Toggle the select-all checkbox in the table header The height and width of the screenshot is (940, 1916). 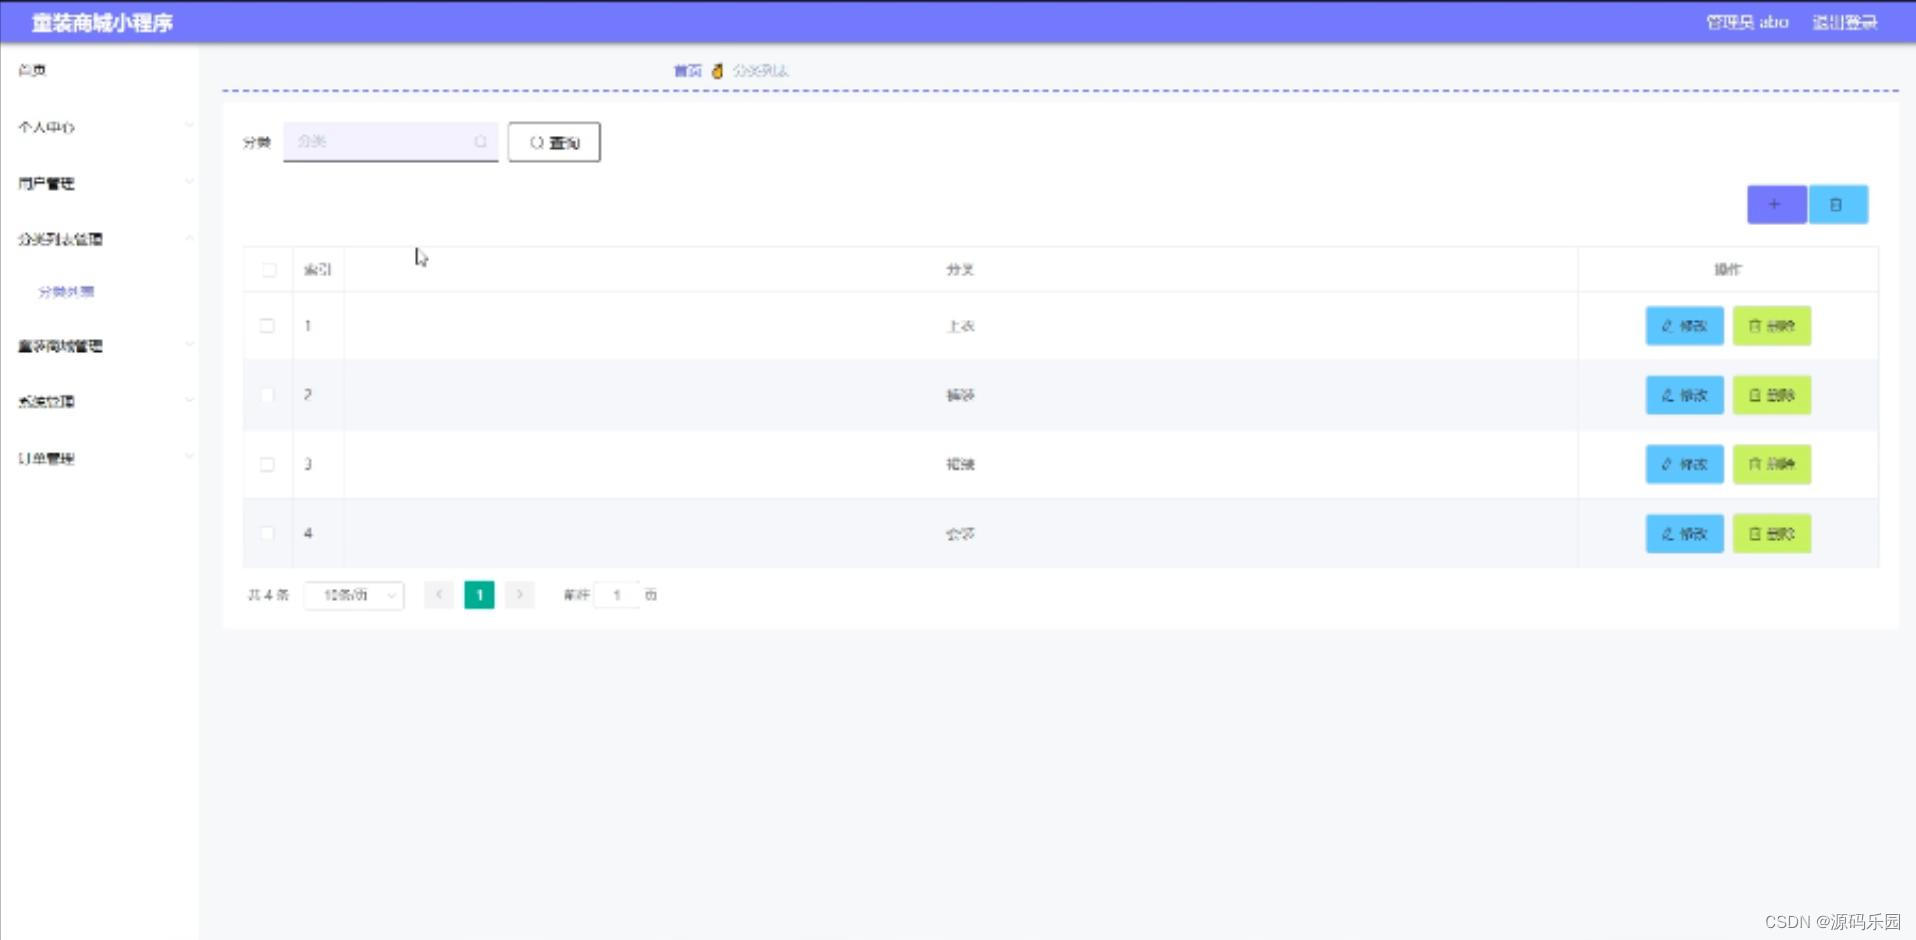click(x=269, y=270)
